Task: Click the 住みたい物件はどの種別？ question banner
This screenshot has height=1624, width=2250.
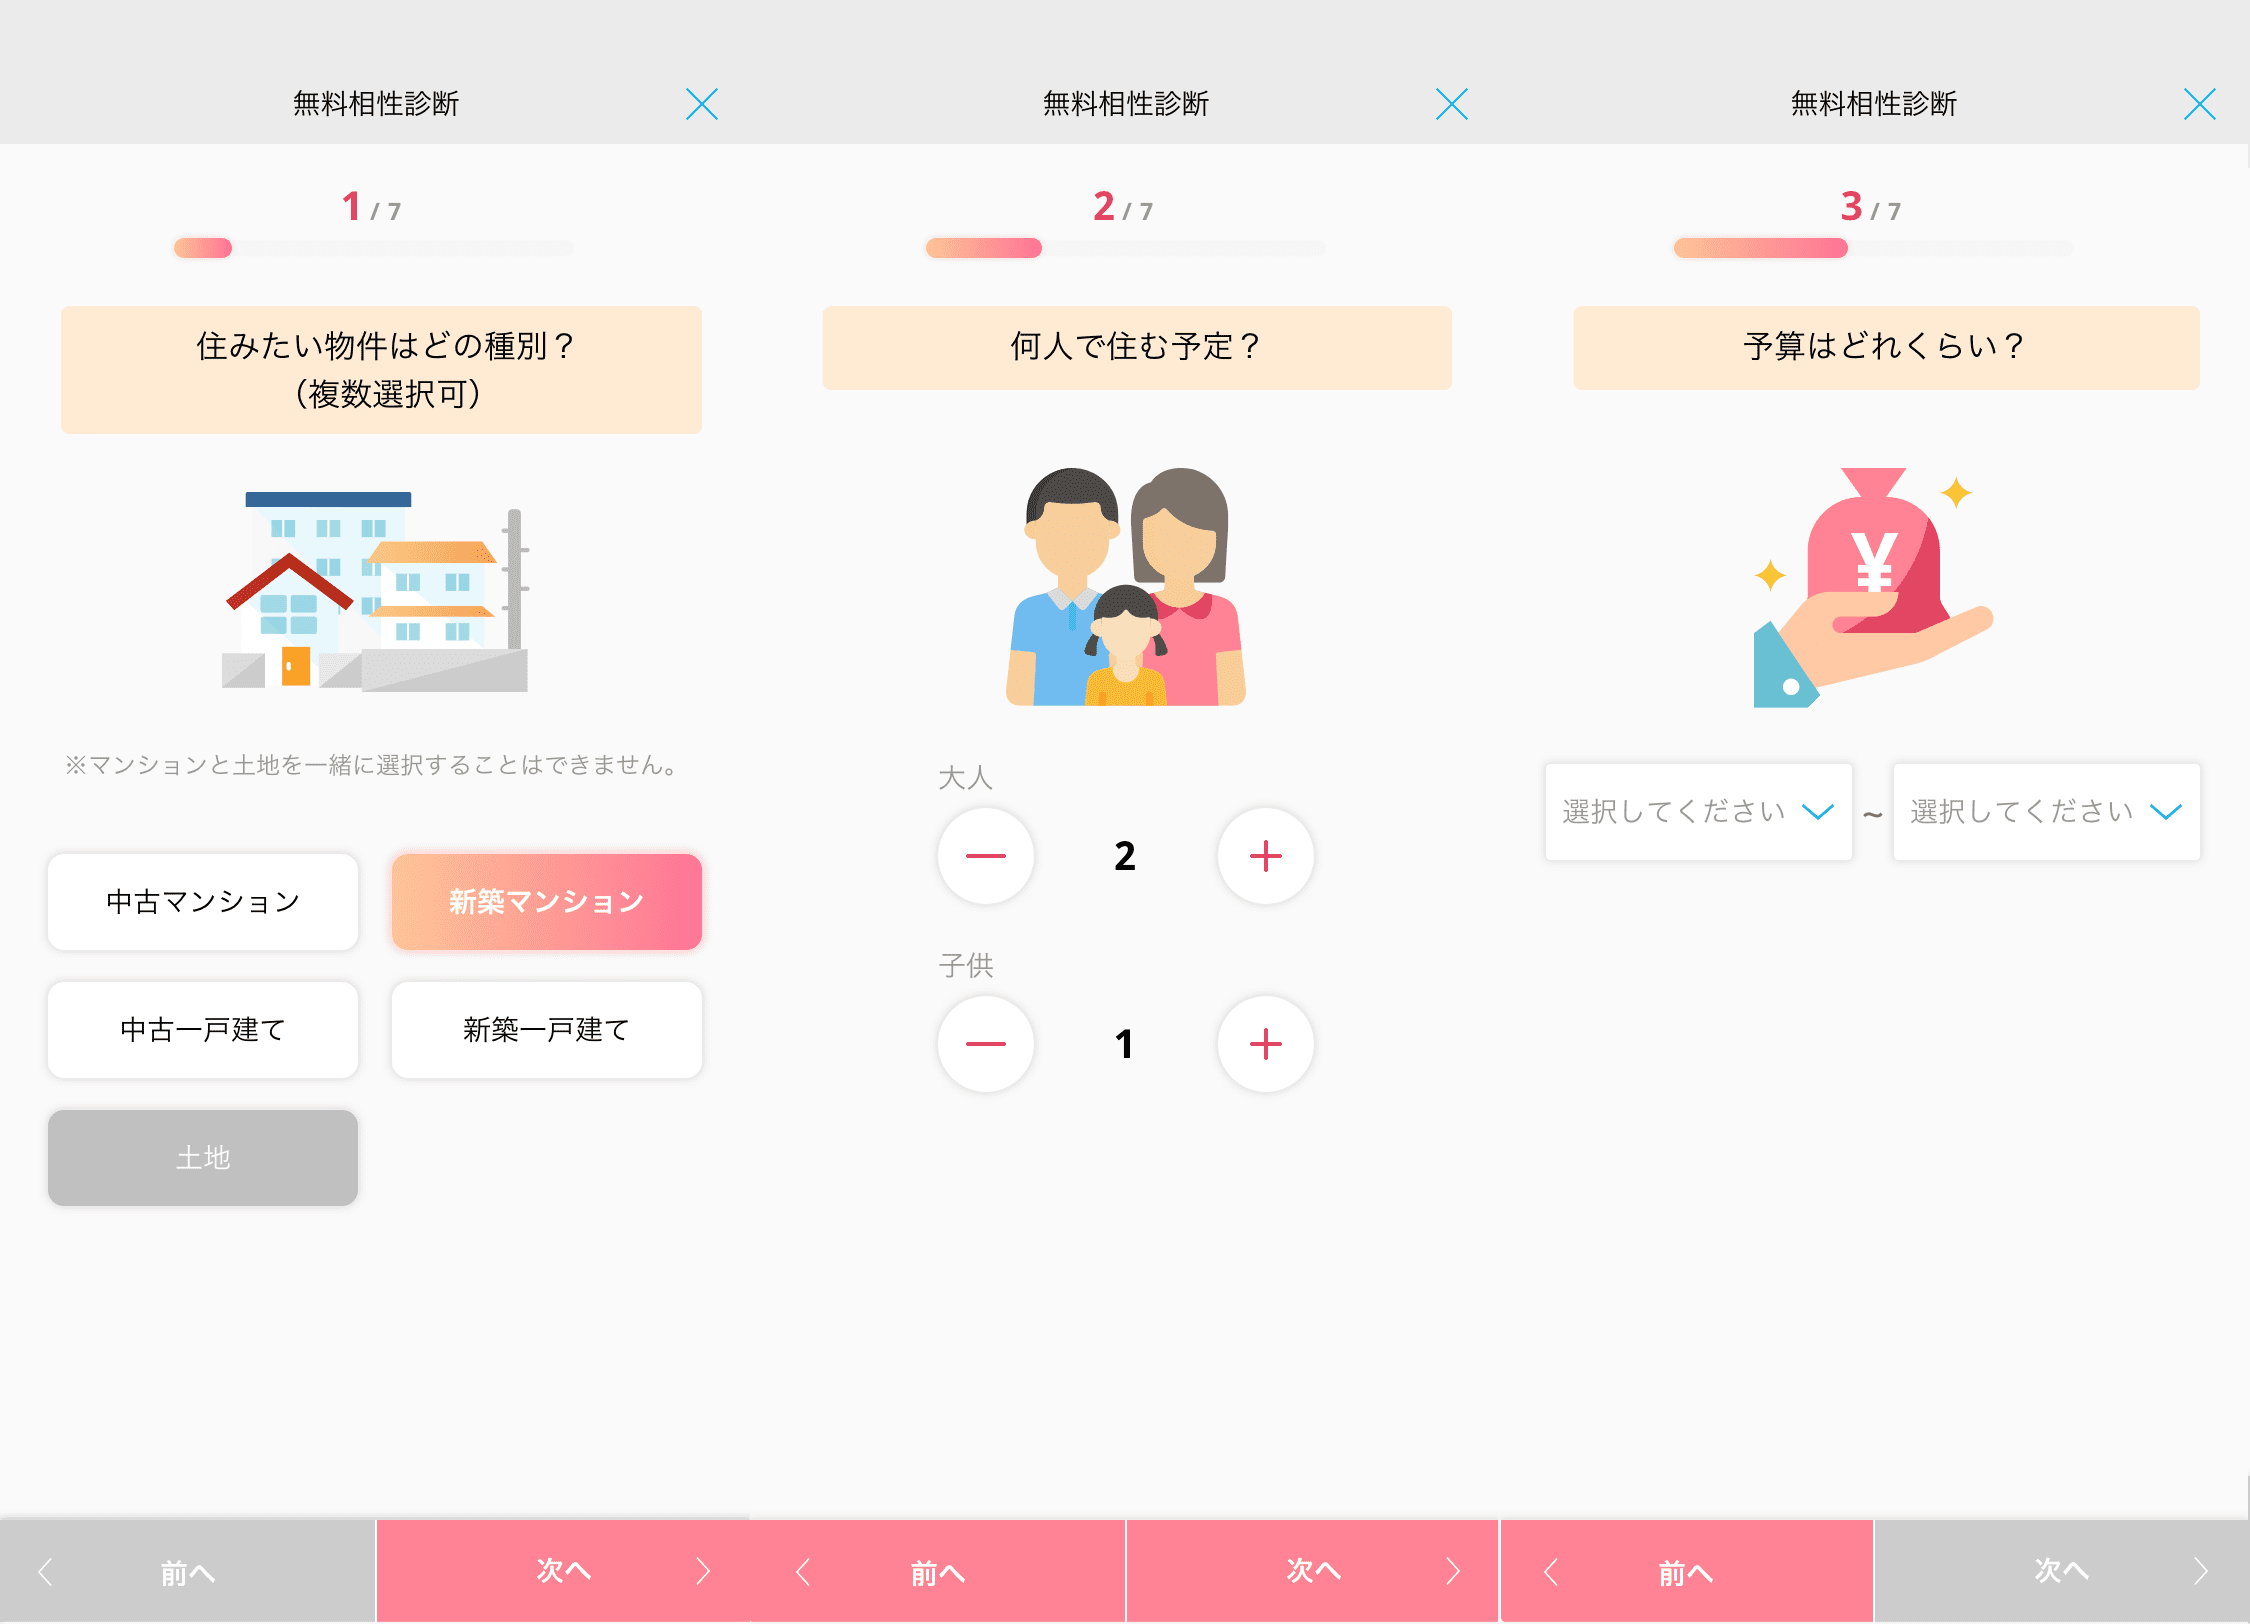Action: (381, 370)
